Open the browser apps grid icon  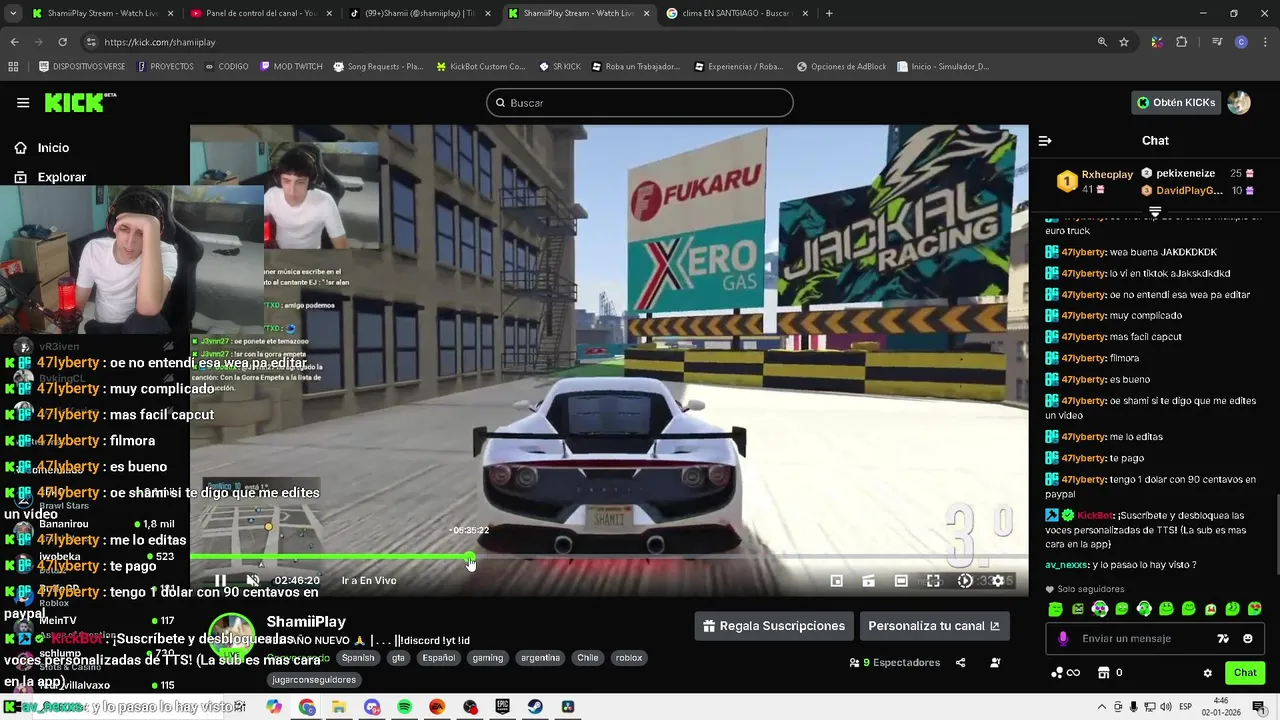13,67
